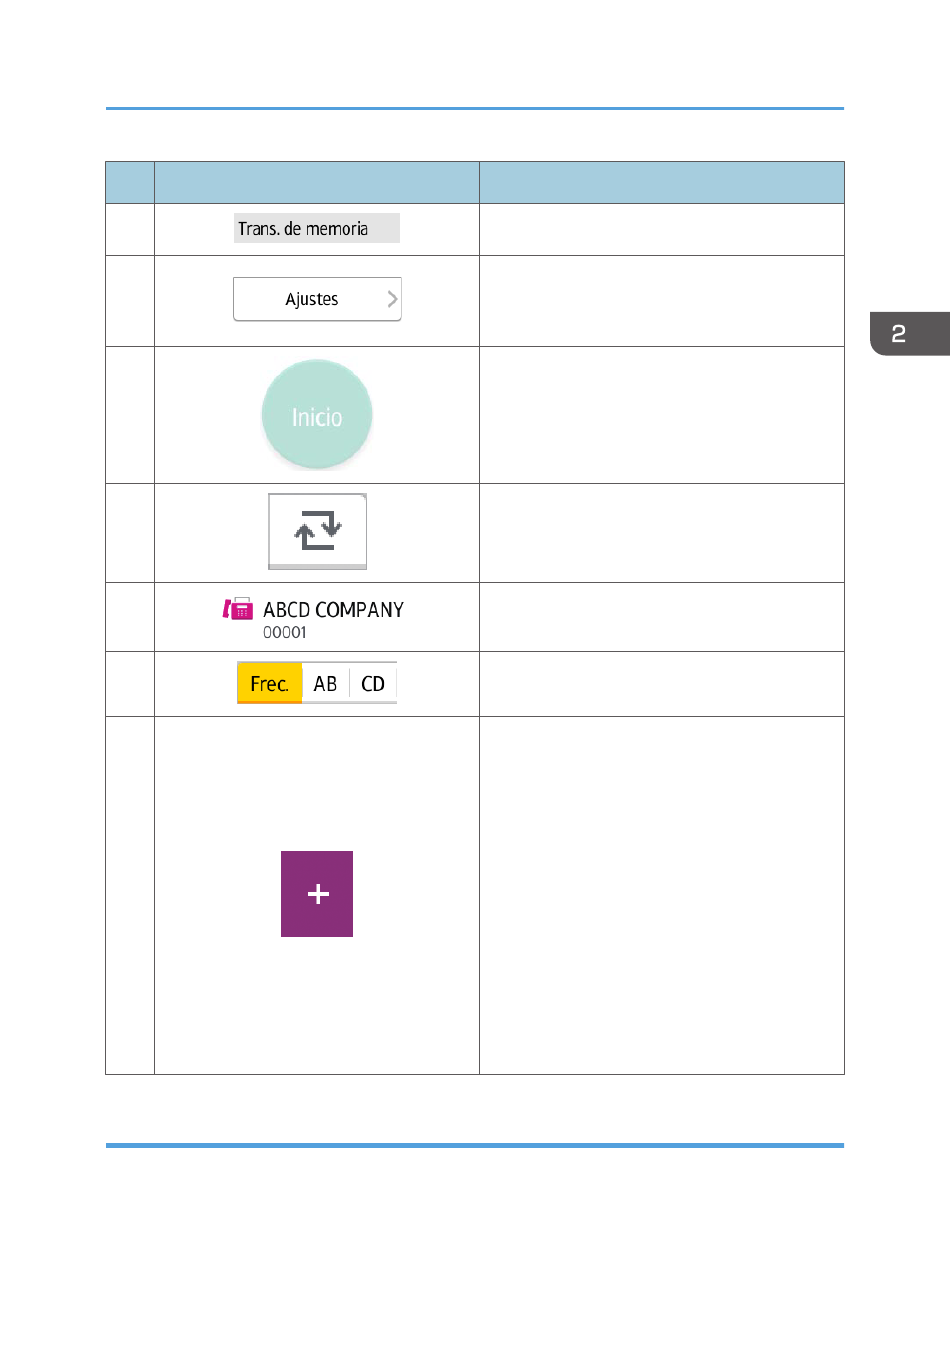Image resolution: width=950 pixels, height=1348 pixels.
Task: Click the empty cell right of the swap icon
Action: pos(662,533)
